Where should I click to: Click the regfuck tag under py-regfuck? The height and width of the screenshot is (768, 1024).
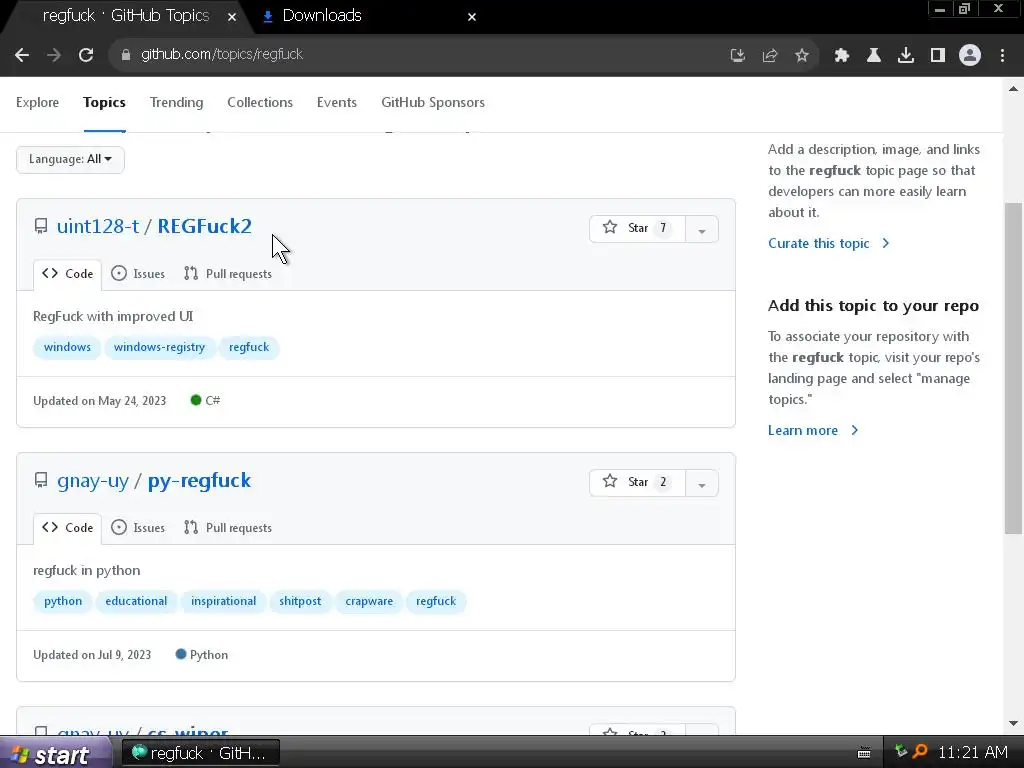click(436, 601)
